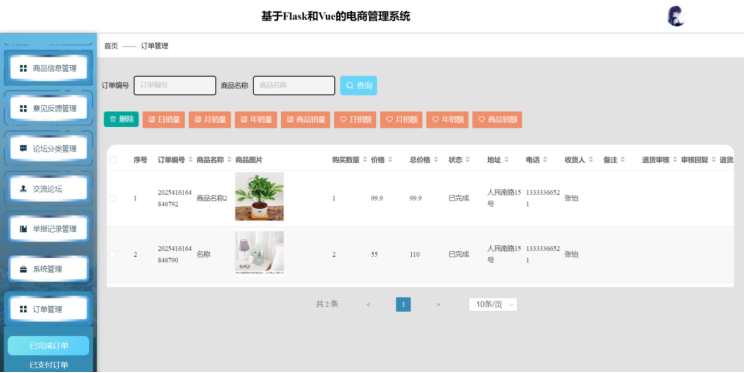Click the 已完成 status in row 1

click(458, 198)
